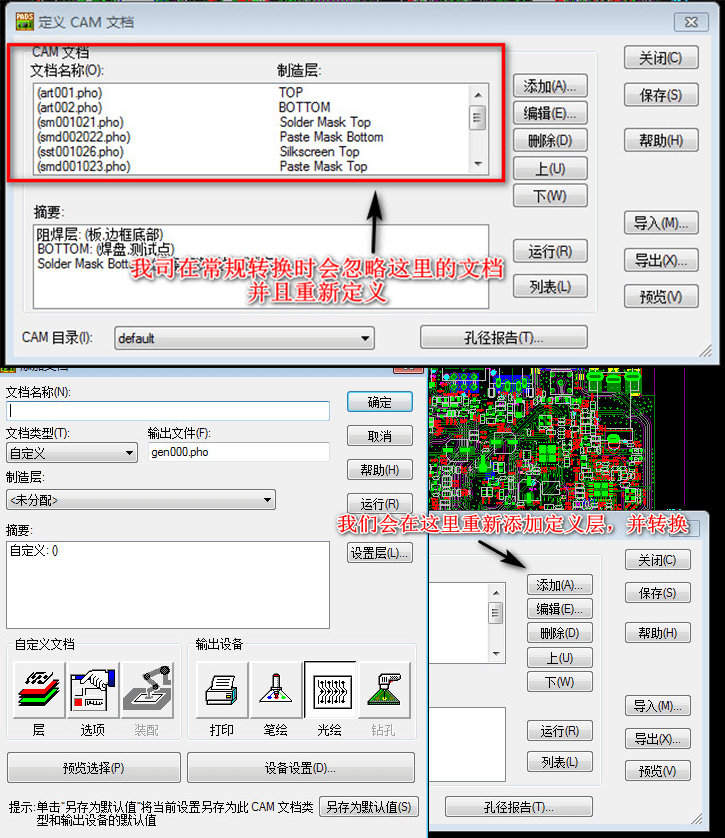Select the 打印 (Print) output device
This screenshot has width=725, height=838.
221,691
